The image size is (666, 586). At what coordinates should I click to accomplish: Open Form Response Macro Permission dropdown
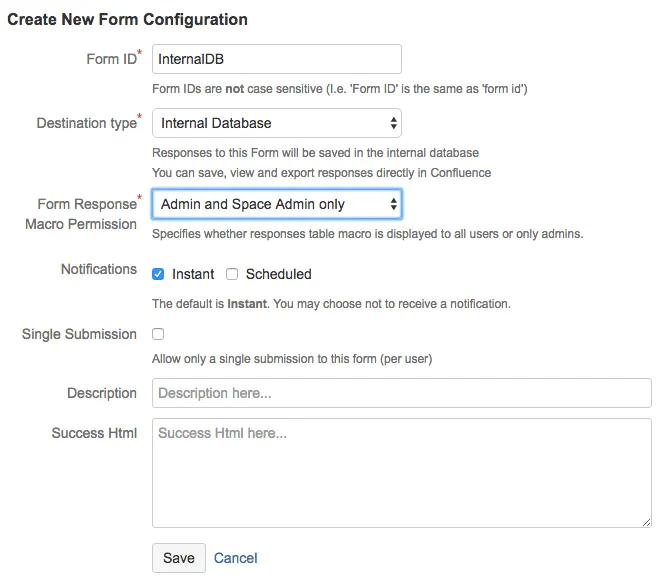[277, 204]
